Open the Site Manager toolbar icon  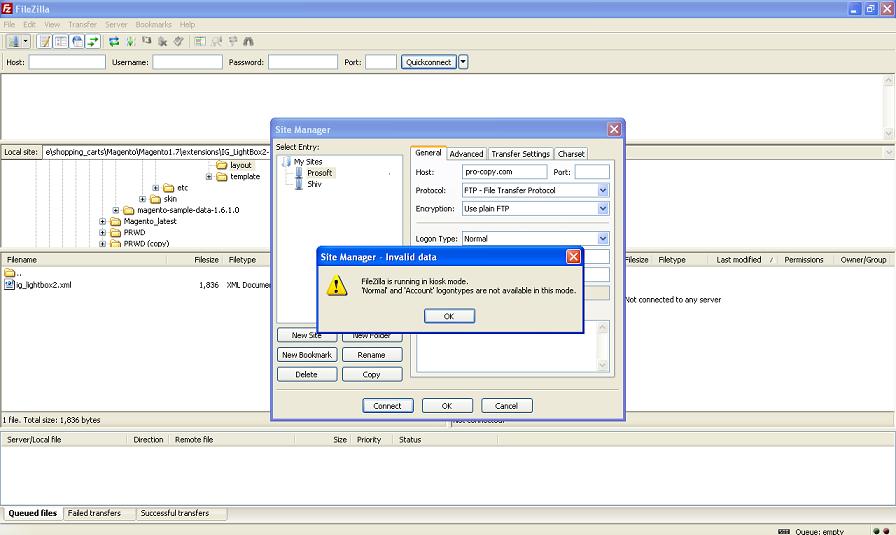[x=13, y=41]
